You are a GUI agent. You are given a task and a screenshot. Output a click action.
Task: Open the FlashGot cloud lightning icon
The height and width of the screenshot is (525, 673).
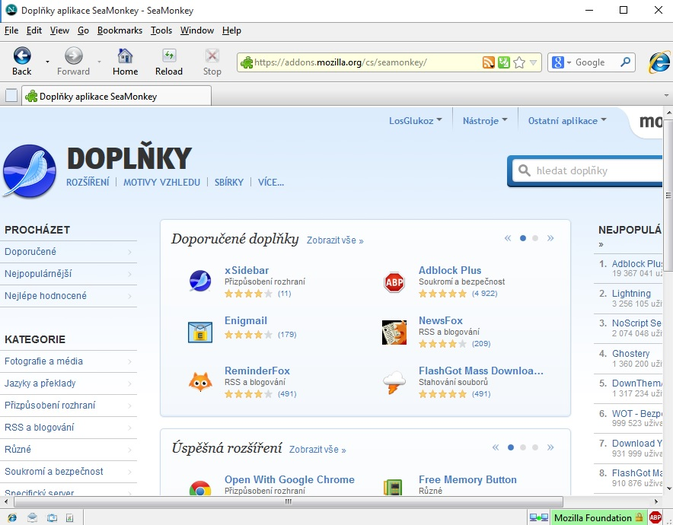pos(394,382)
